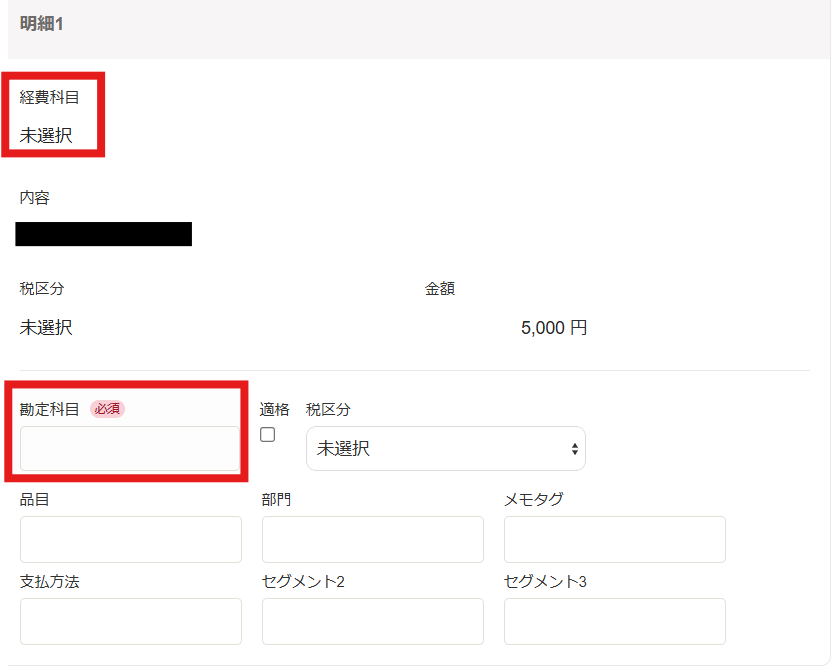Enable the 適格 checkbox
The width and height of the screenshot is (836, 670).
click(x=267, y=435)
